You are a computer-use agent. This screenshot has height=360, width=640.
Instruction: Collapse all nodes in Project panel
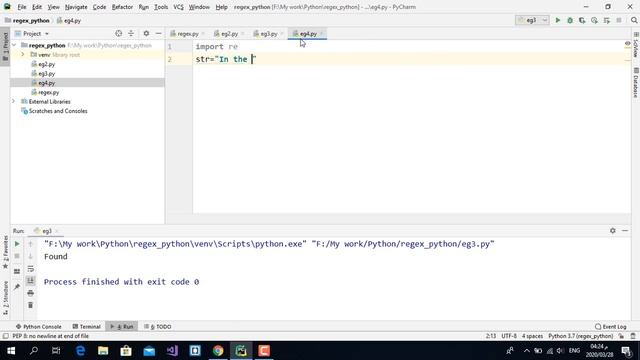click(131, 33)
